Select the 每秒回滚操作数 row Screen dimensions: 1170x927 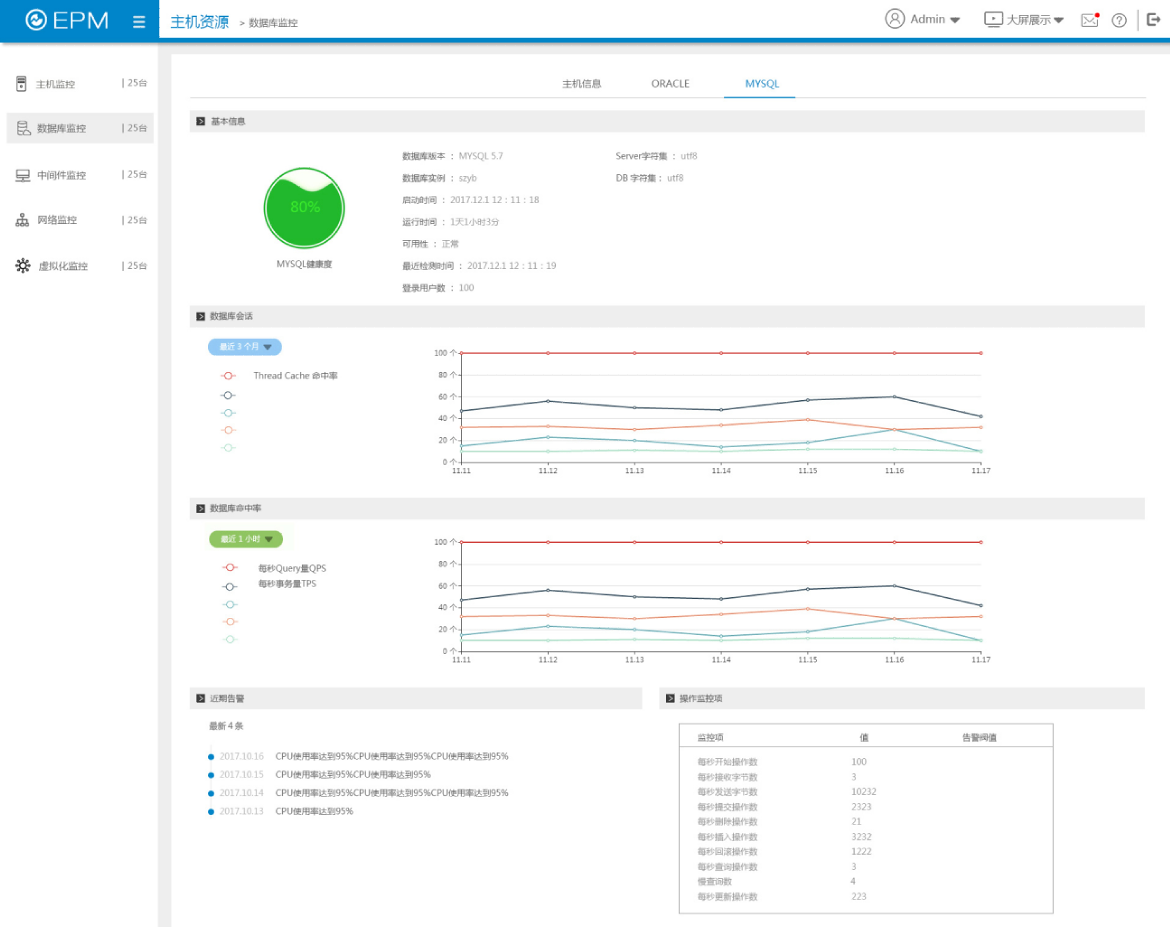[866, 852]
